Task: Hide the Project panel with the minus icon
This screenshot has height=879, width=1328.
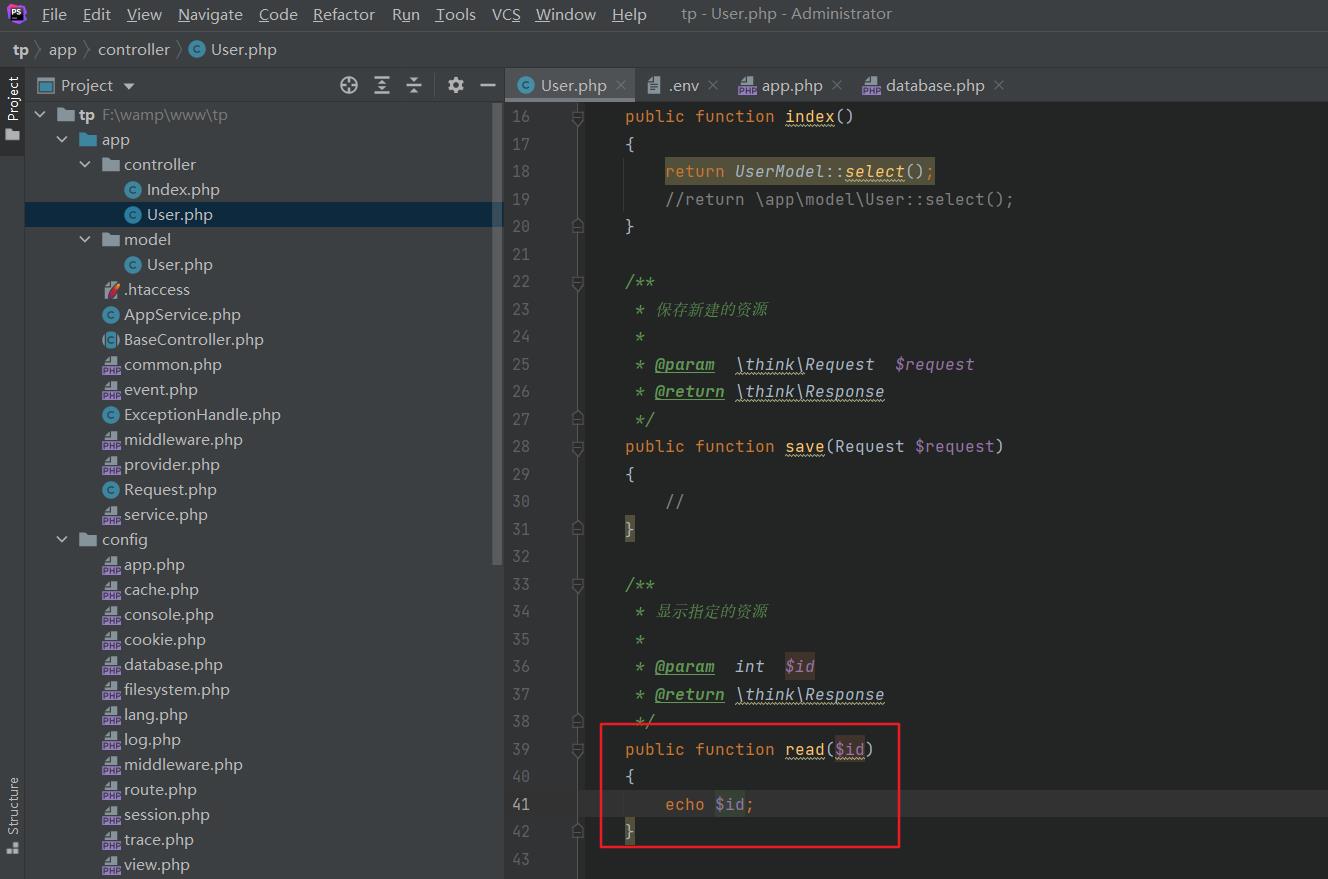Action: point(488,85)
